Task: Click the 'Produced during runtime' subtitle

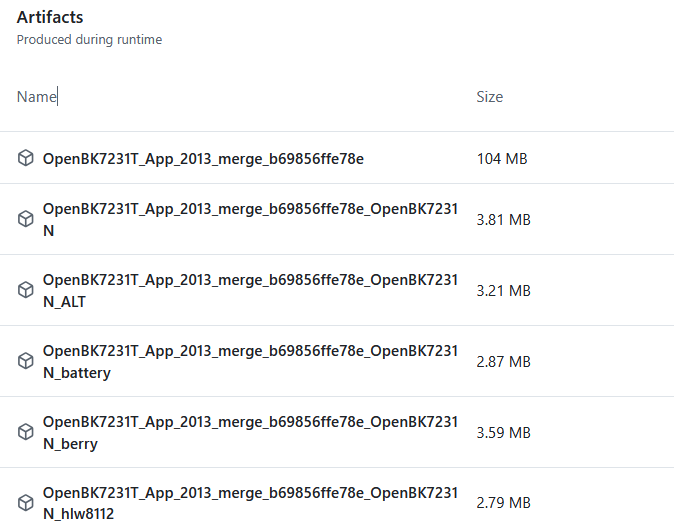Action: tap(89, 40)
